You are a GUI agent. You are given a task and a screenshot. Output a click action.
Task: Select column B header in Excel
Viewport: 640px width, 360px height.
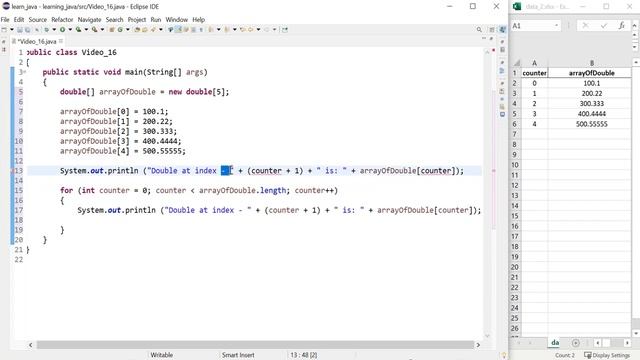click(591, 63)
